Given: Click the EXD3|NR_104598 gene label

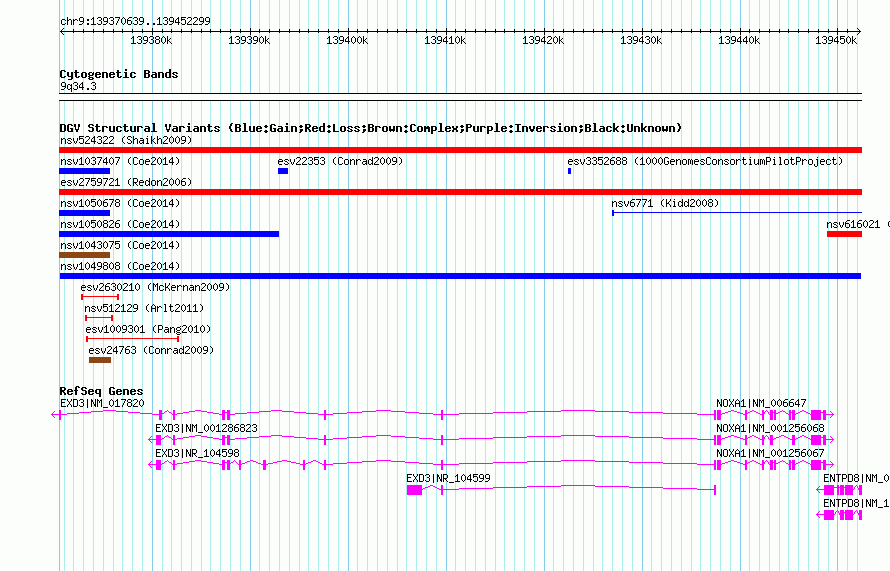Looking at the screenshot, I should (x=198, y=453).
